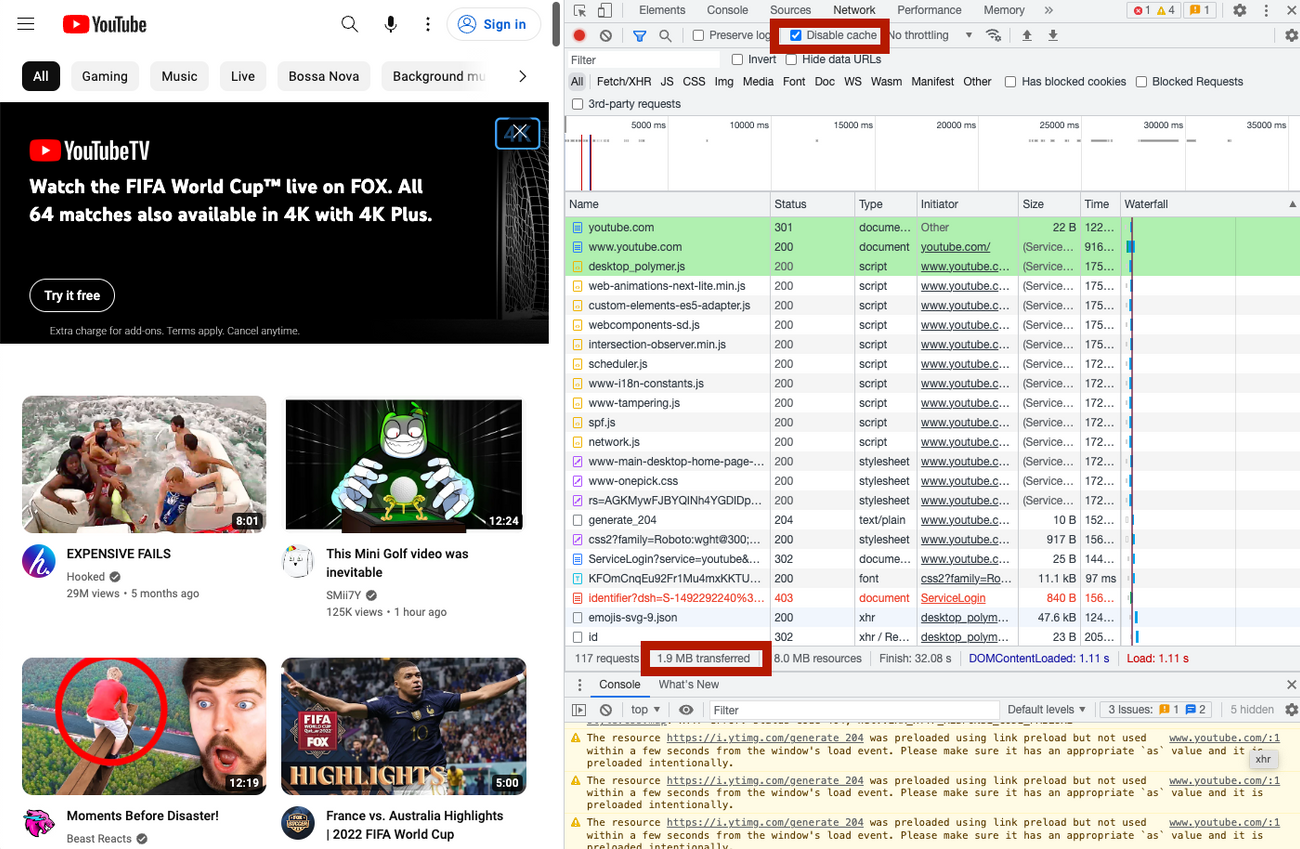The height and width of the screenshot is (849, 1300).
Task: Open the EXPENSIVE FAILS video thumbnail
Action: tap(144, 464)
